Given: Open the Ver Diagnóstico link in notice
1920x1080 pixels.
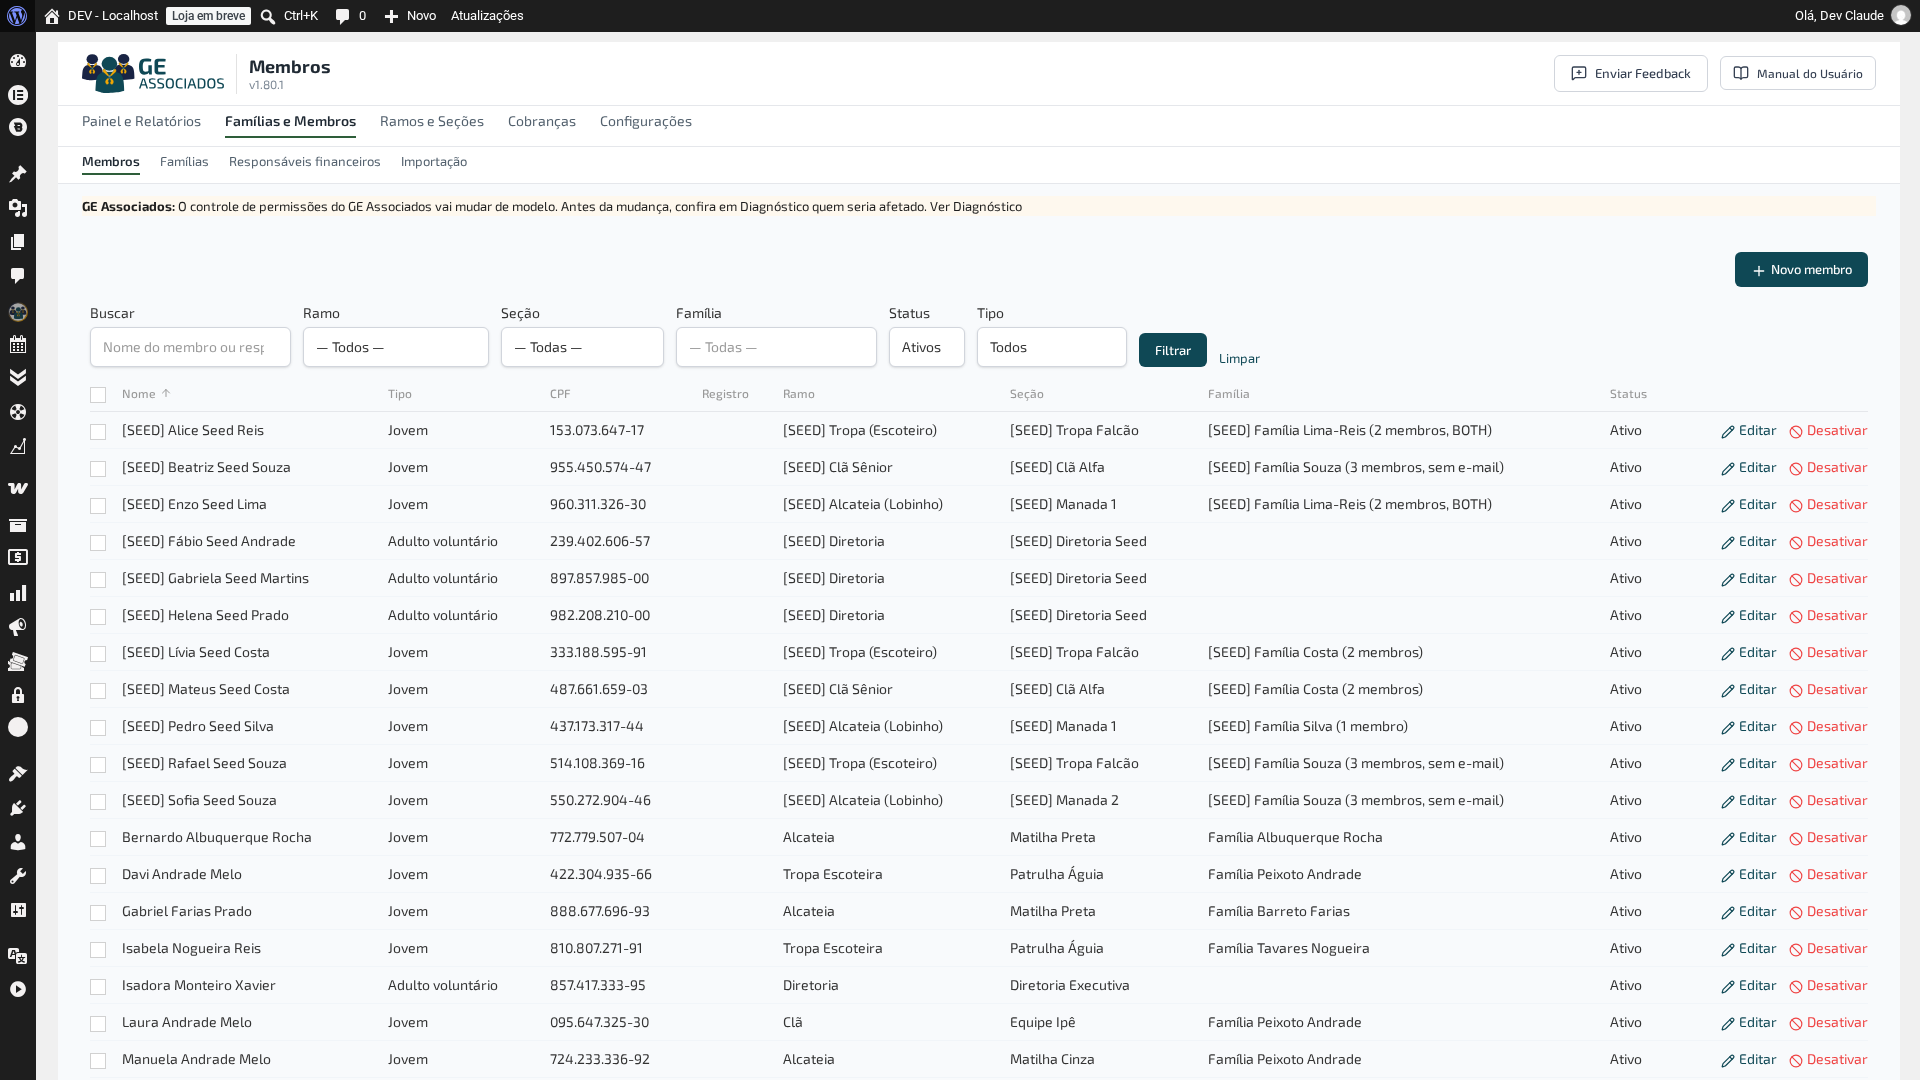Looking at the screenshot, I should (x=976, y=206).
